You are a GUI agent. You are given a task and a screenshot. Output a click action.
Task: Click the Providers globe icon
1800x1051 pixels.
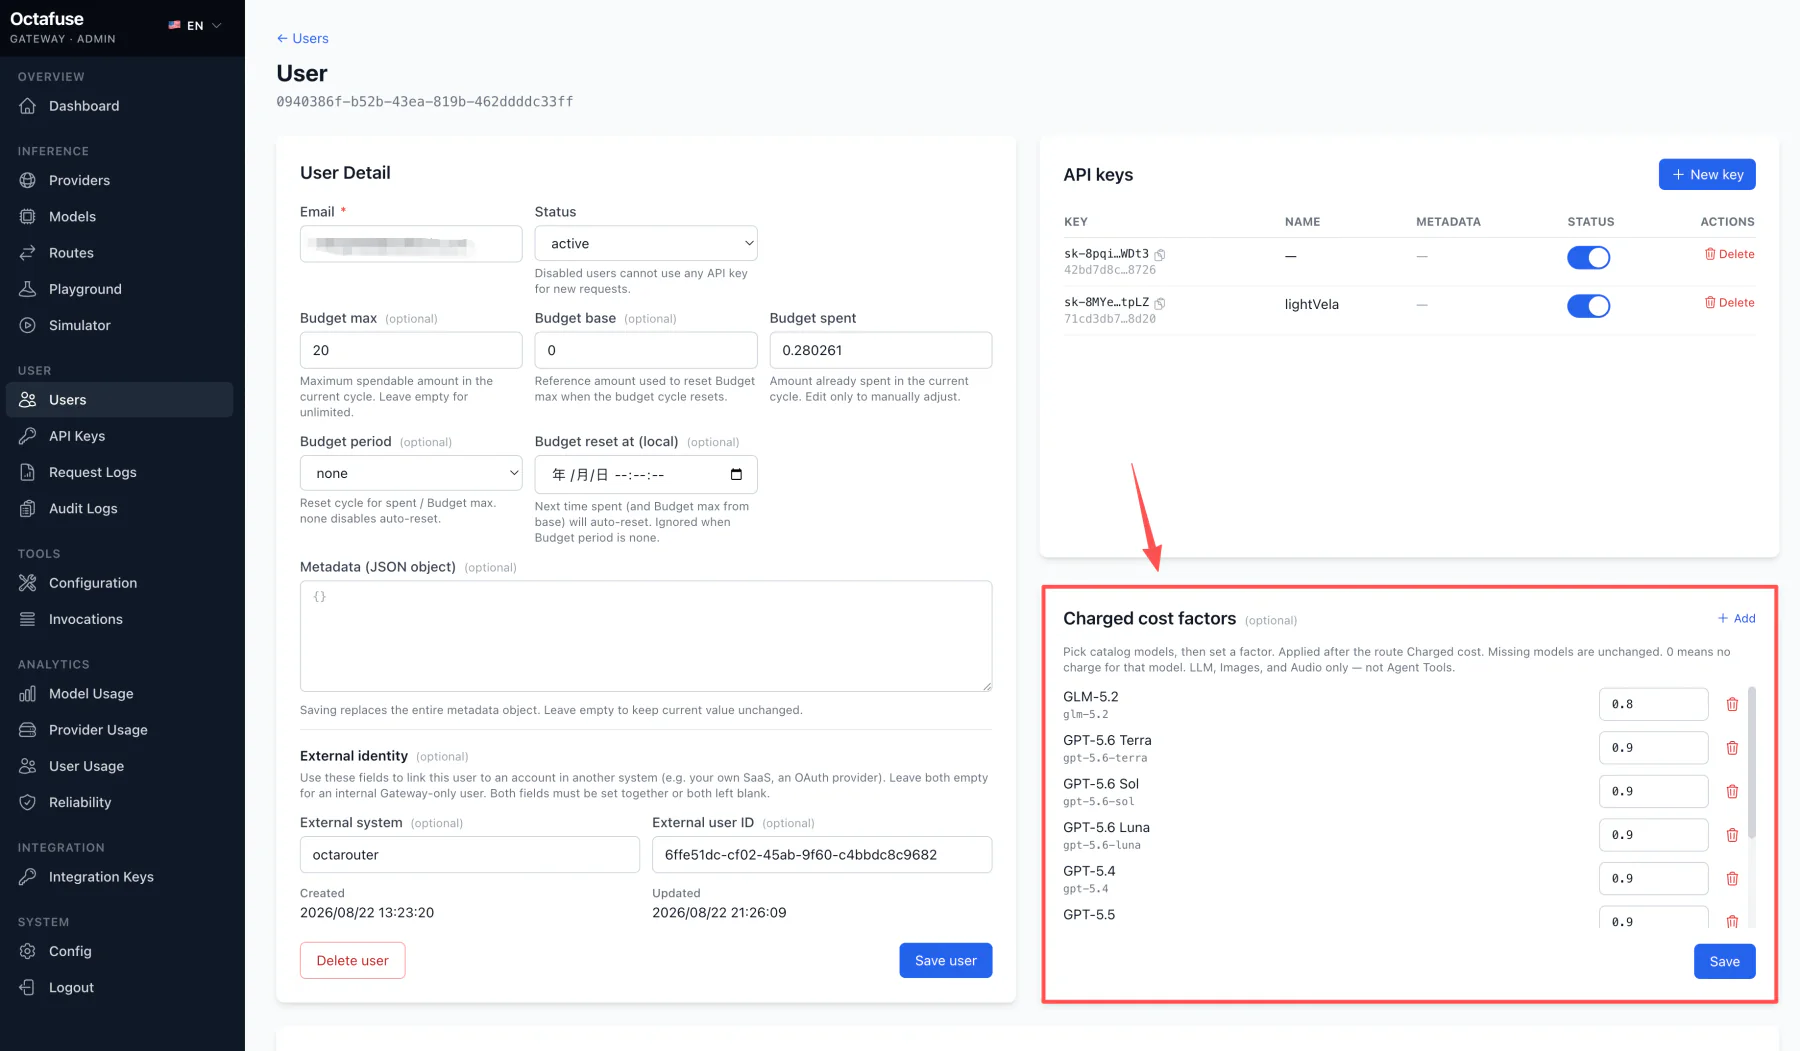click(28, 181)
